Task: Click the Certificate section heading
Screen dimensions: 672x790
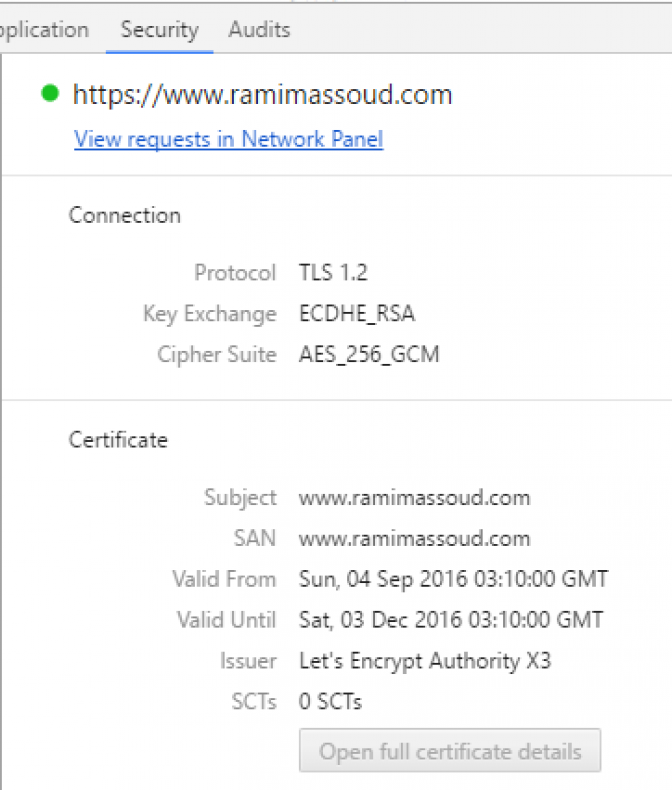Action: point(118,440)
